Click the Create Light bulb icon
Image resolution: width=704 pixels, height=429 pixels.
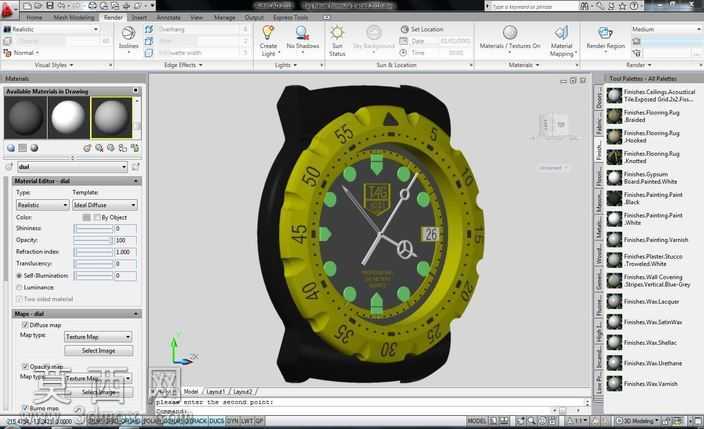click(268, 33)
